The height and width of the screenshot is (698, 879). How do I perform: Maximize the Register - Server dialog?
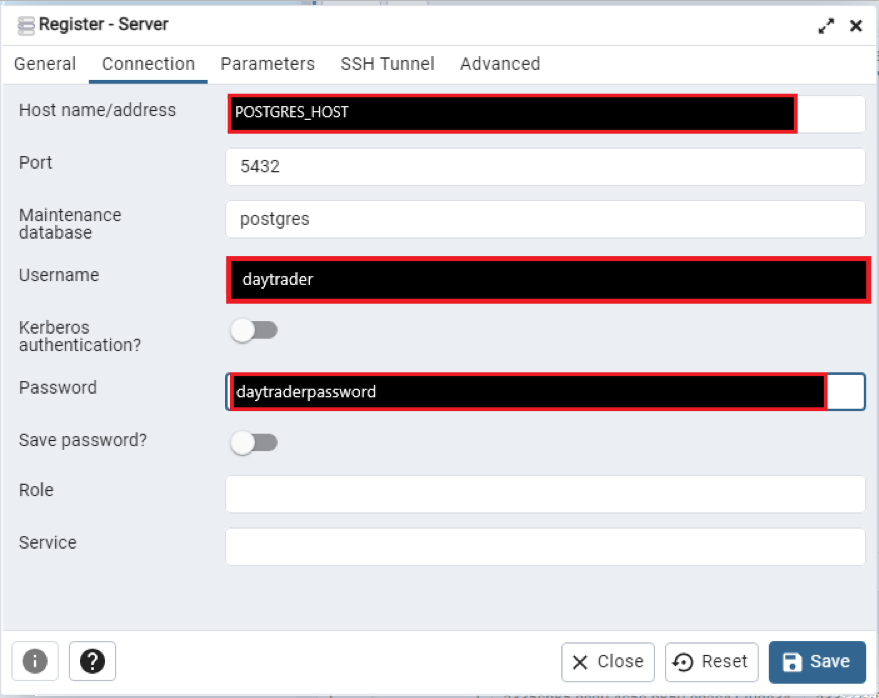point(826,26)
